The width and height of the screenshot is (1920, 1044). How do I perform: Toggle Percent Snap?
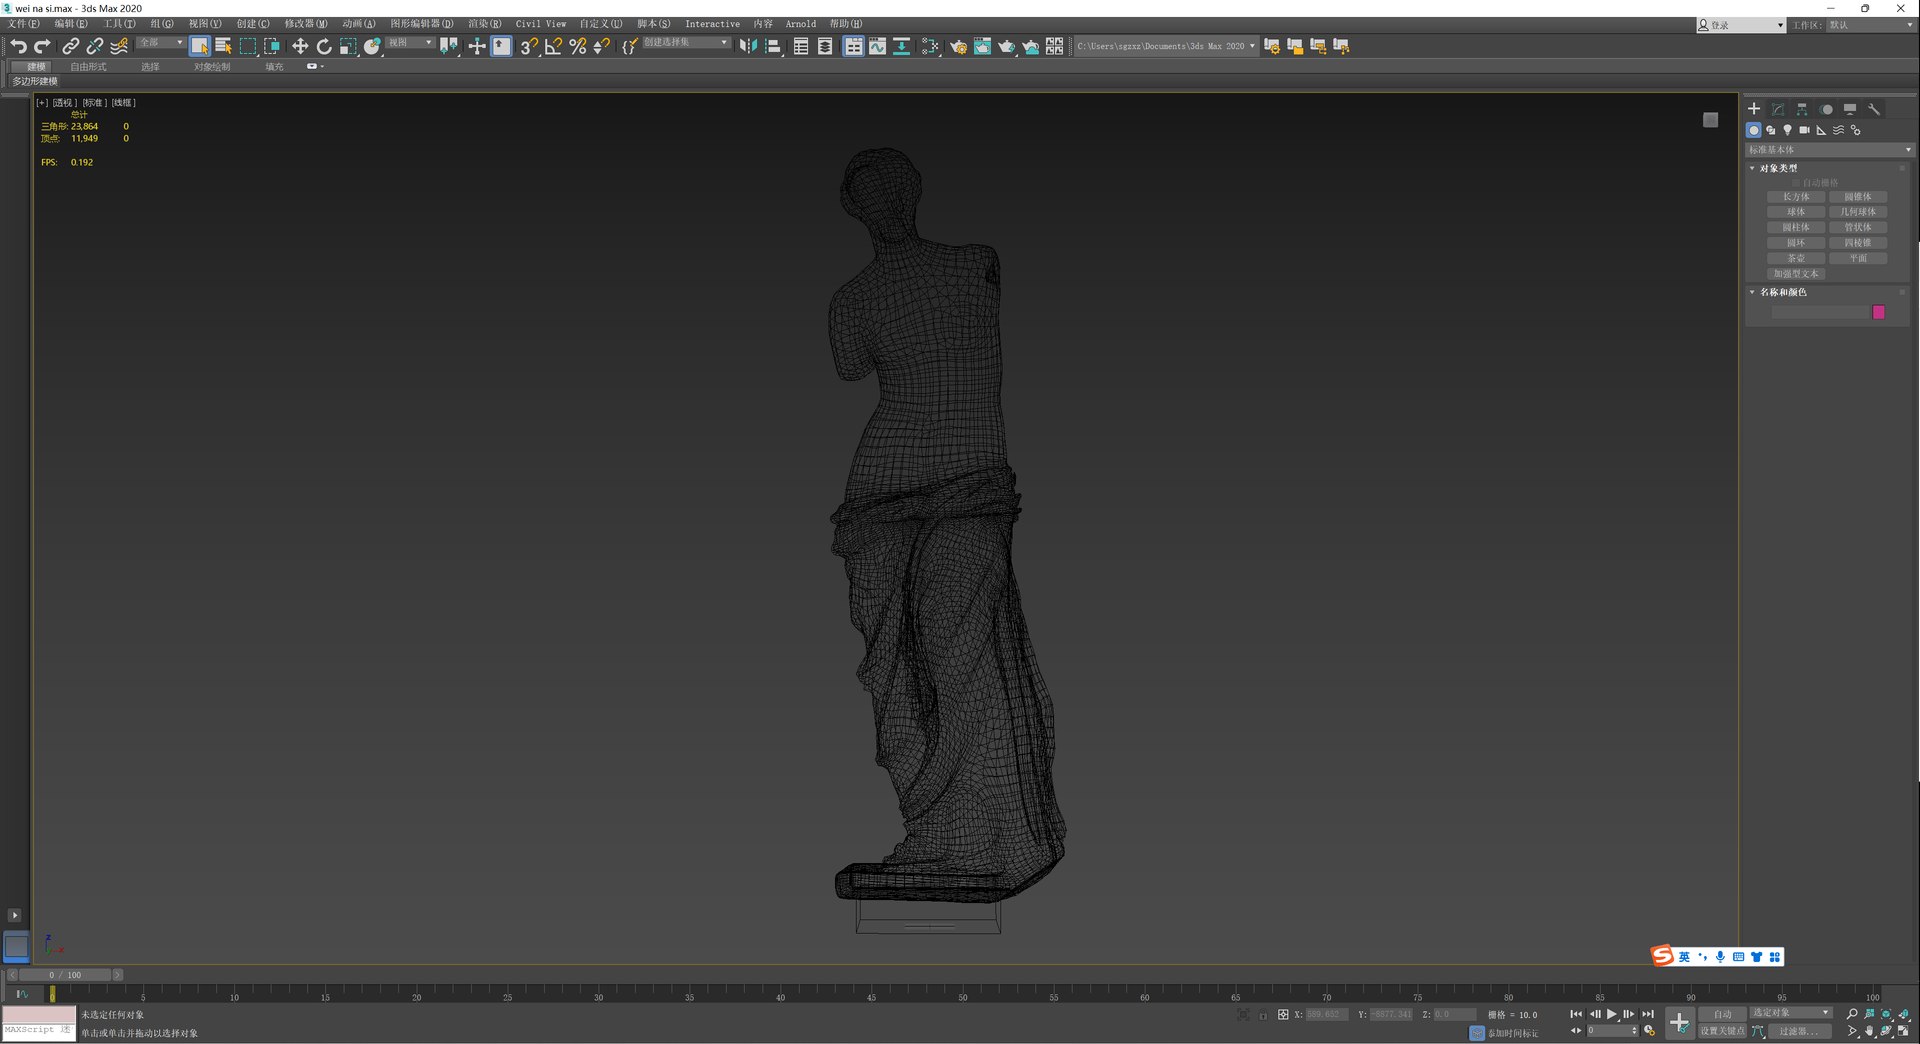pyautogui.click(x=577, y=46)
